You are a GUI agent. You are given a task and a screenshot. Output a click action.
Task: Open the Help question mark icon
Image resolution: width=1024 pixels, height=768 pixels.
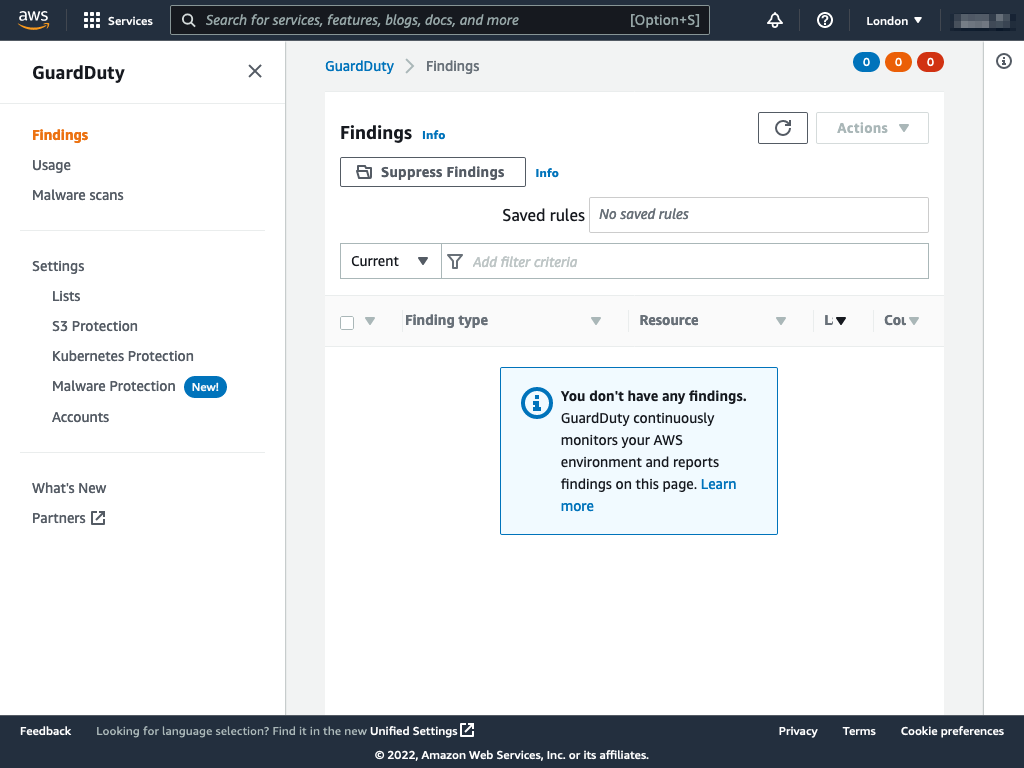point(825,19)
